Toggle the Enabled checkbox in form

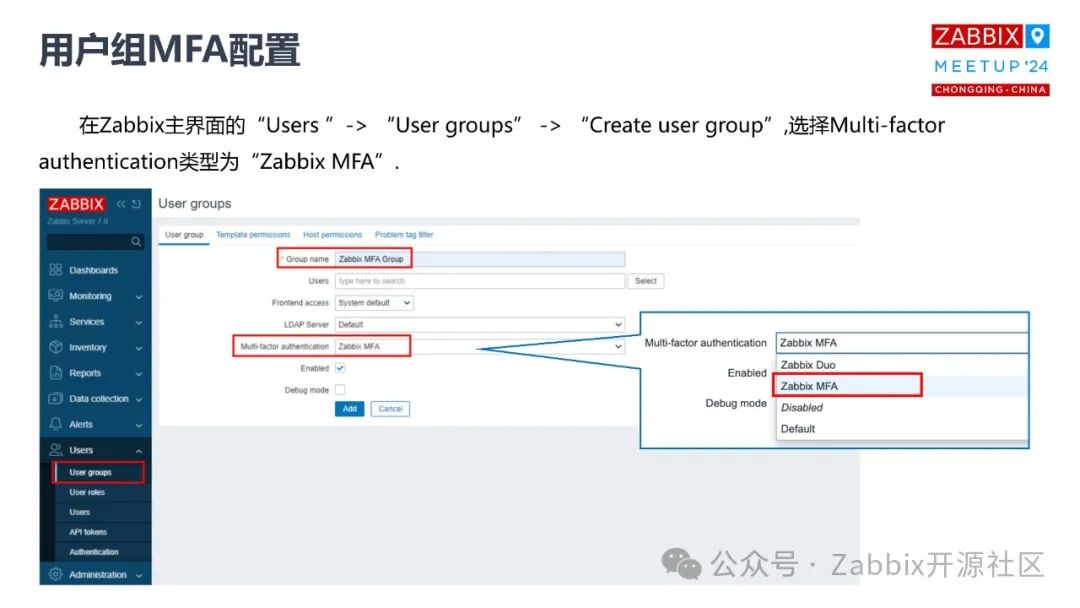340,368
